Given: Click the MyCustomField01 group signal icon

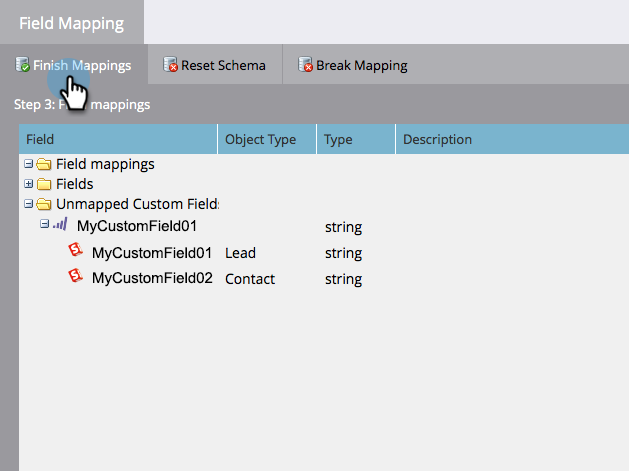Looking at the screenshot, I should (61, 226).
